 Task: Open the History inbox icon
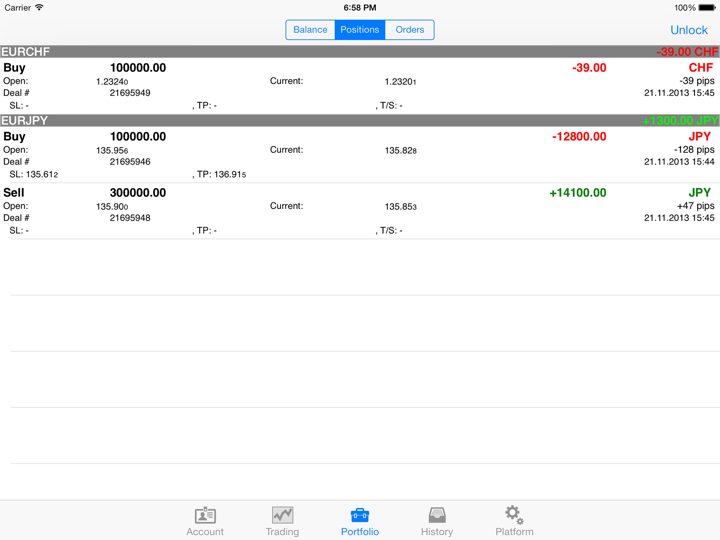tap(437, 515)
